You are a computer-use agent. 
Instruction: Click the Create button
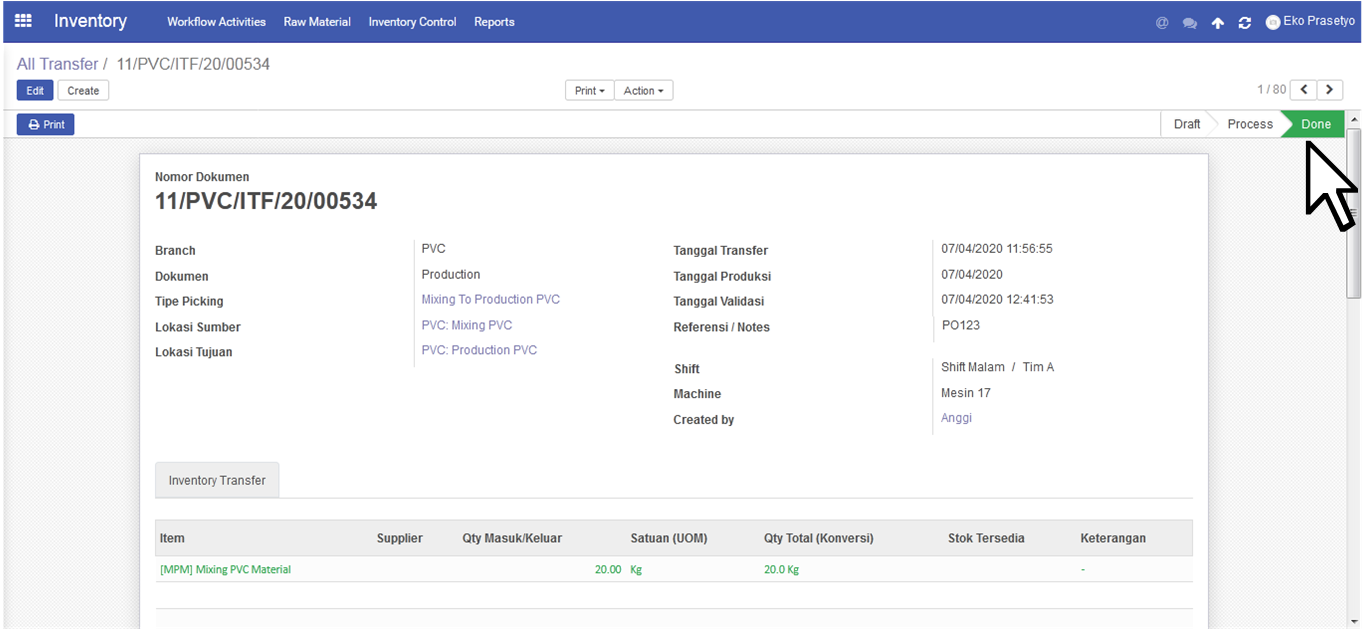pyautogui.click(x=83, y=91)
